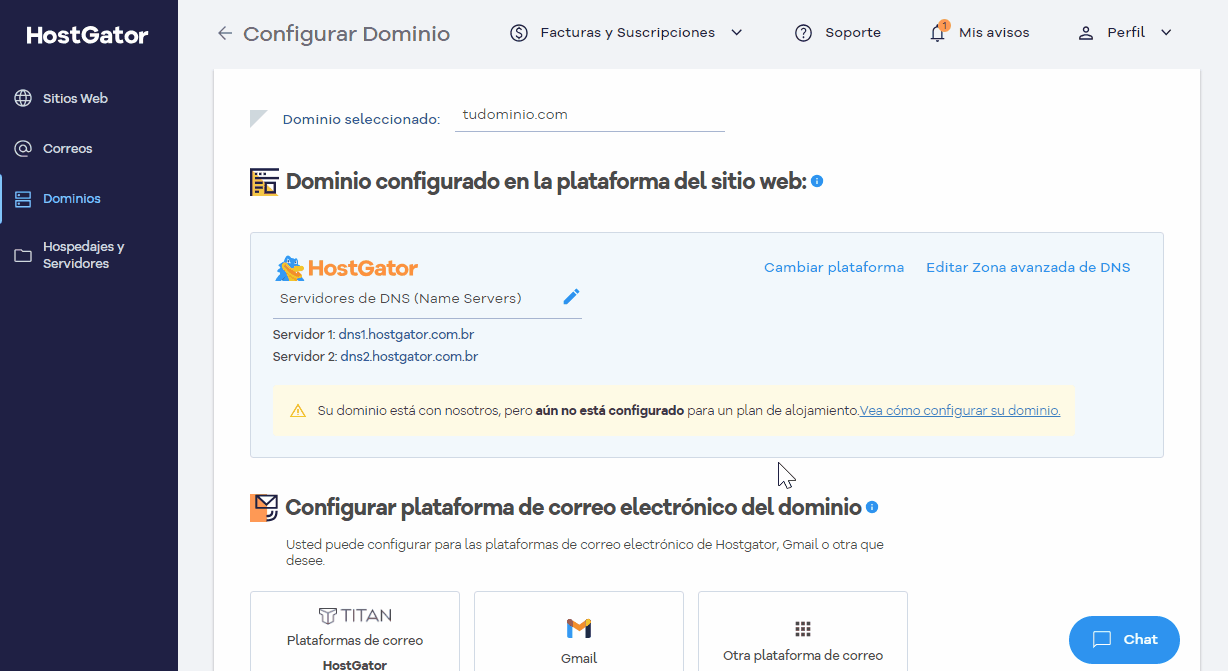
Task: Click the Configurar Dominio page title
Action: 347,34
